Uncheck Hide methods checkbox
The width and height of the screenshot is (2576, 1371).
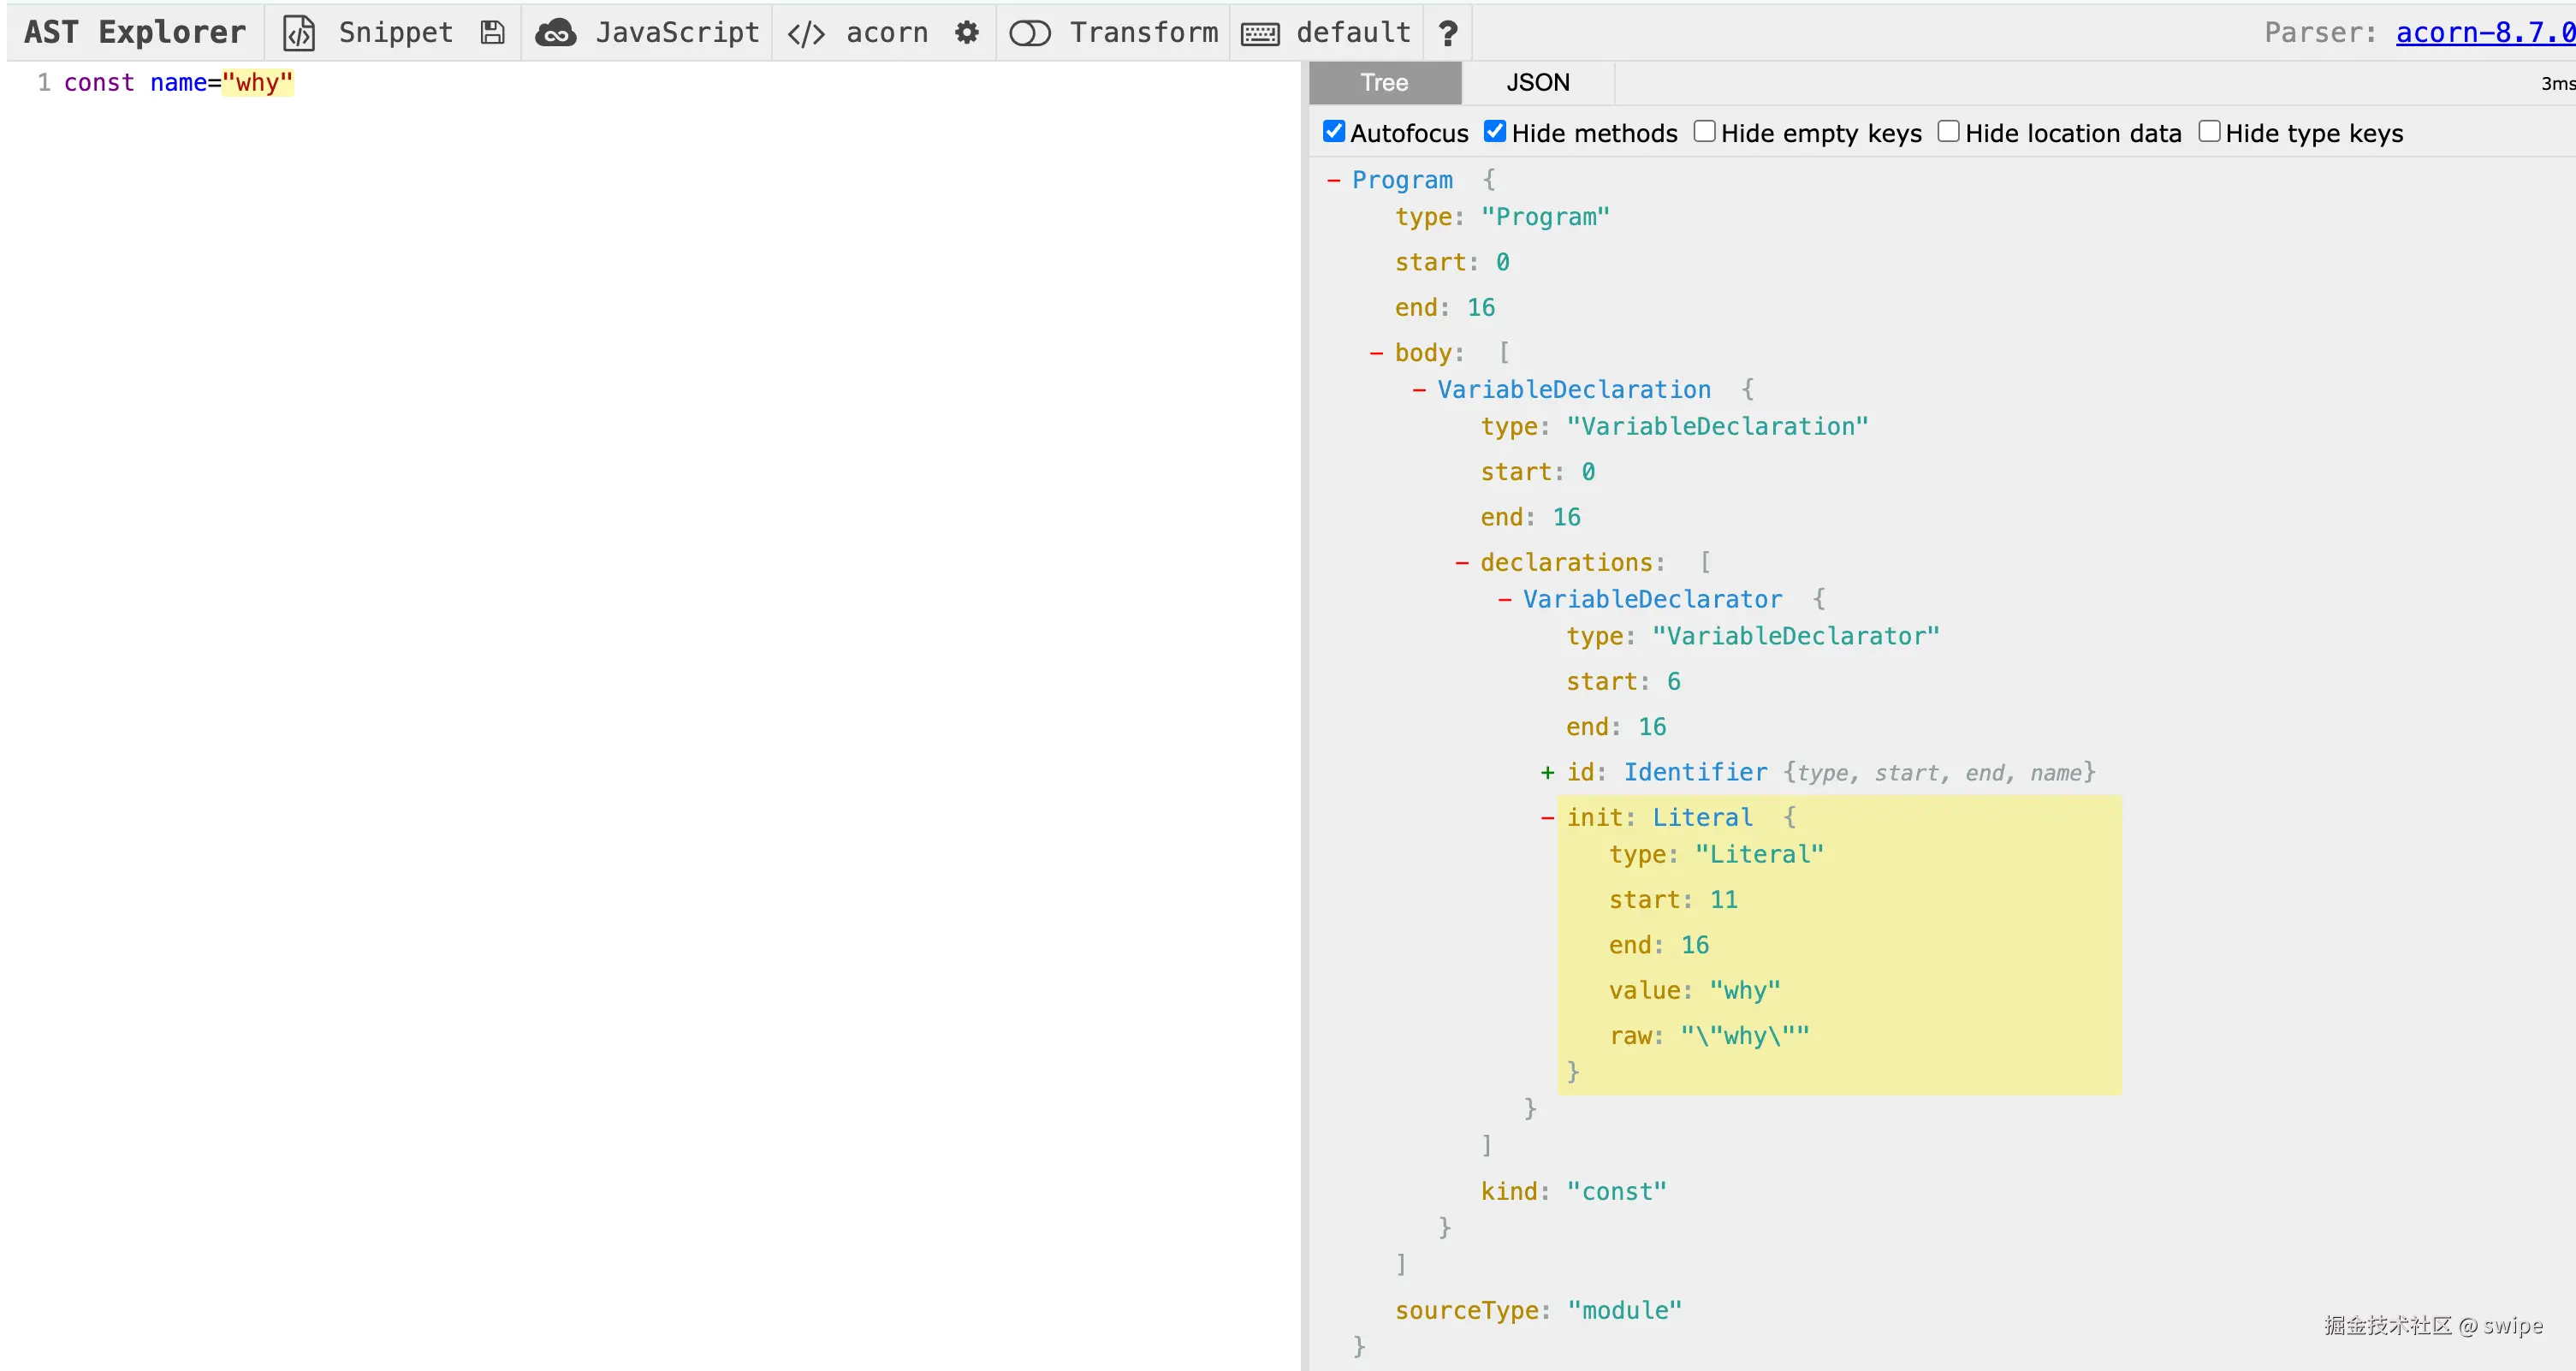[1495, 132]
